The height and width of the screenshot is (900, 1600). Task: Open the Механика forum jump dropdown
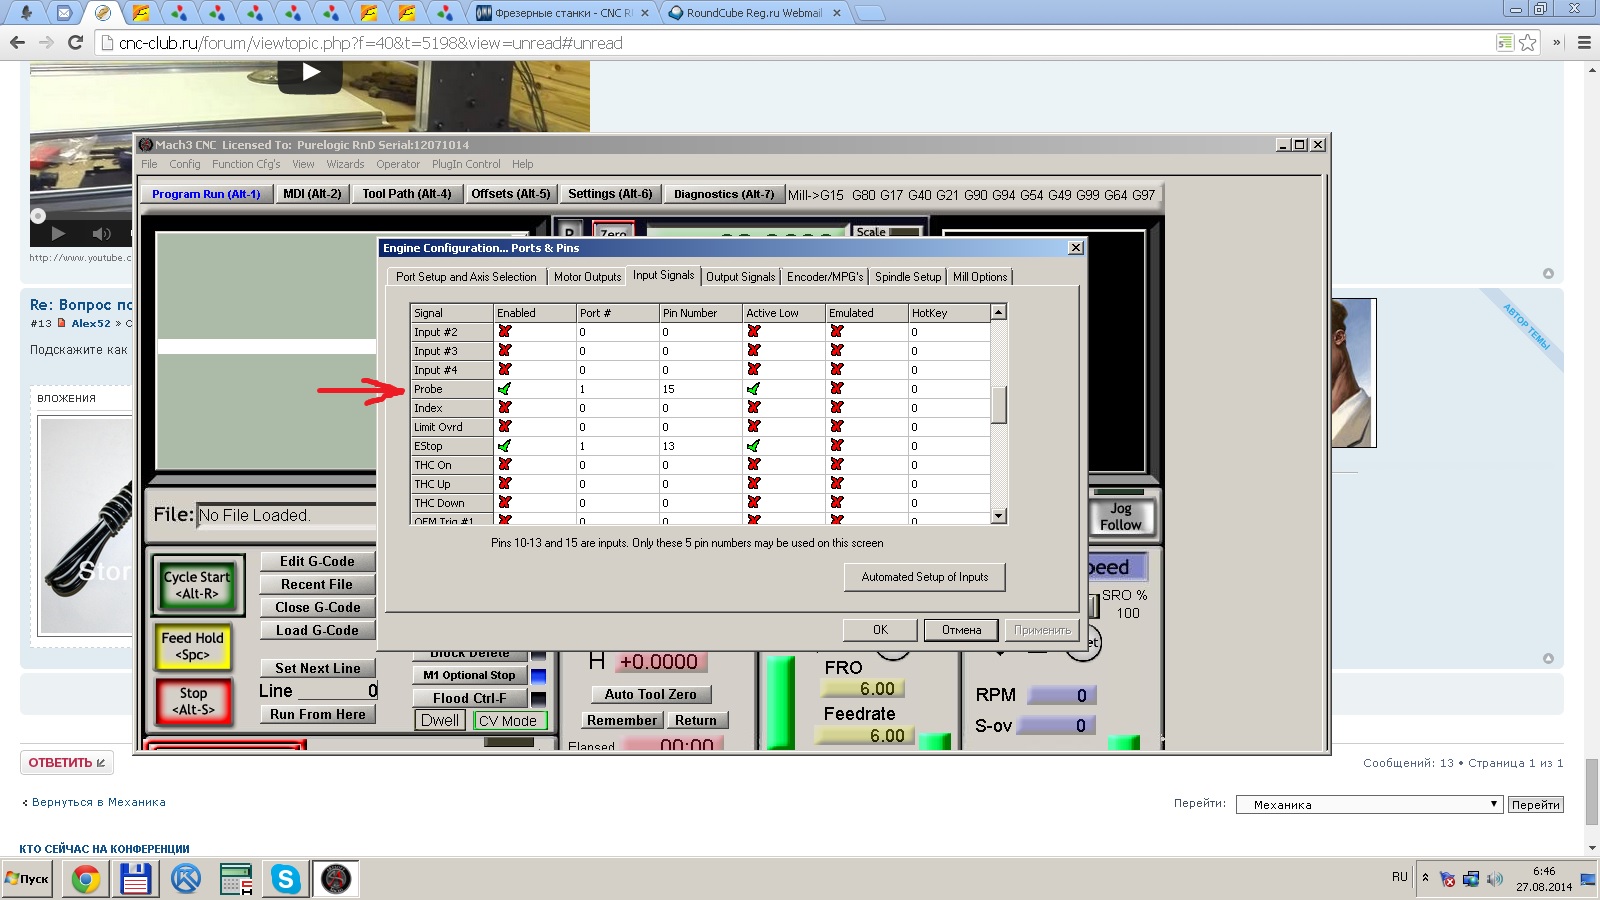(1370, 804)
